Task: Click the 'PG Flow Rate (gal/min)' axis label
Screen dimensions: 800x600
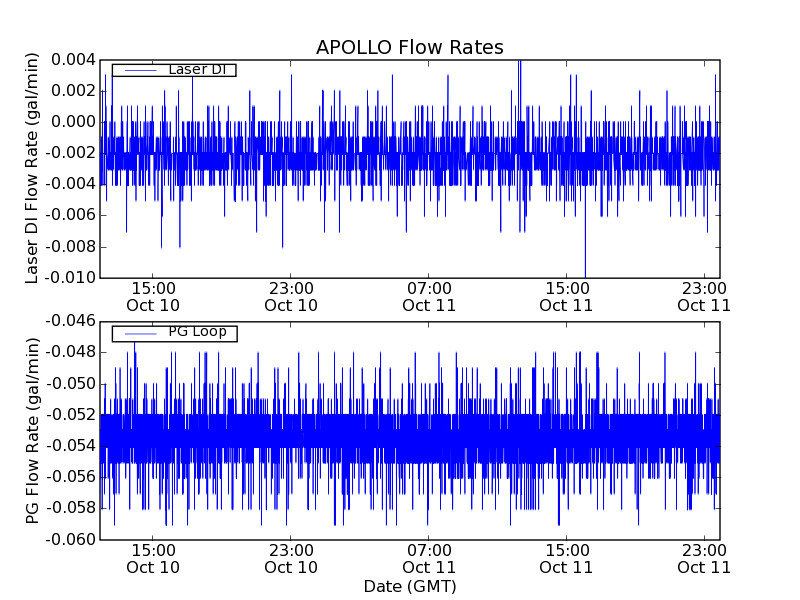Action: click(x=33, y=430)
